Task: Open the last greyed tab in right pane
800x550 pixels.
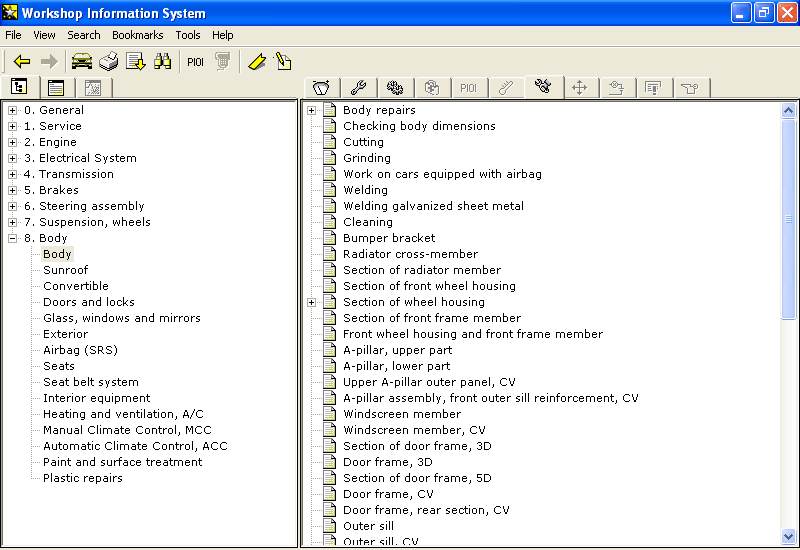Action: 691,88
